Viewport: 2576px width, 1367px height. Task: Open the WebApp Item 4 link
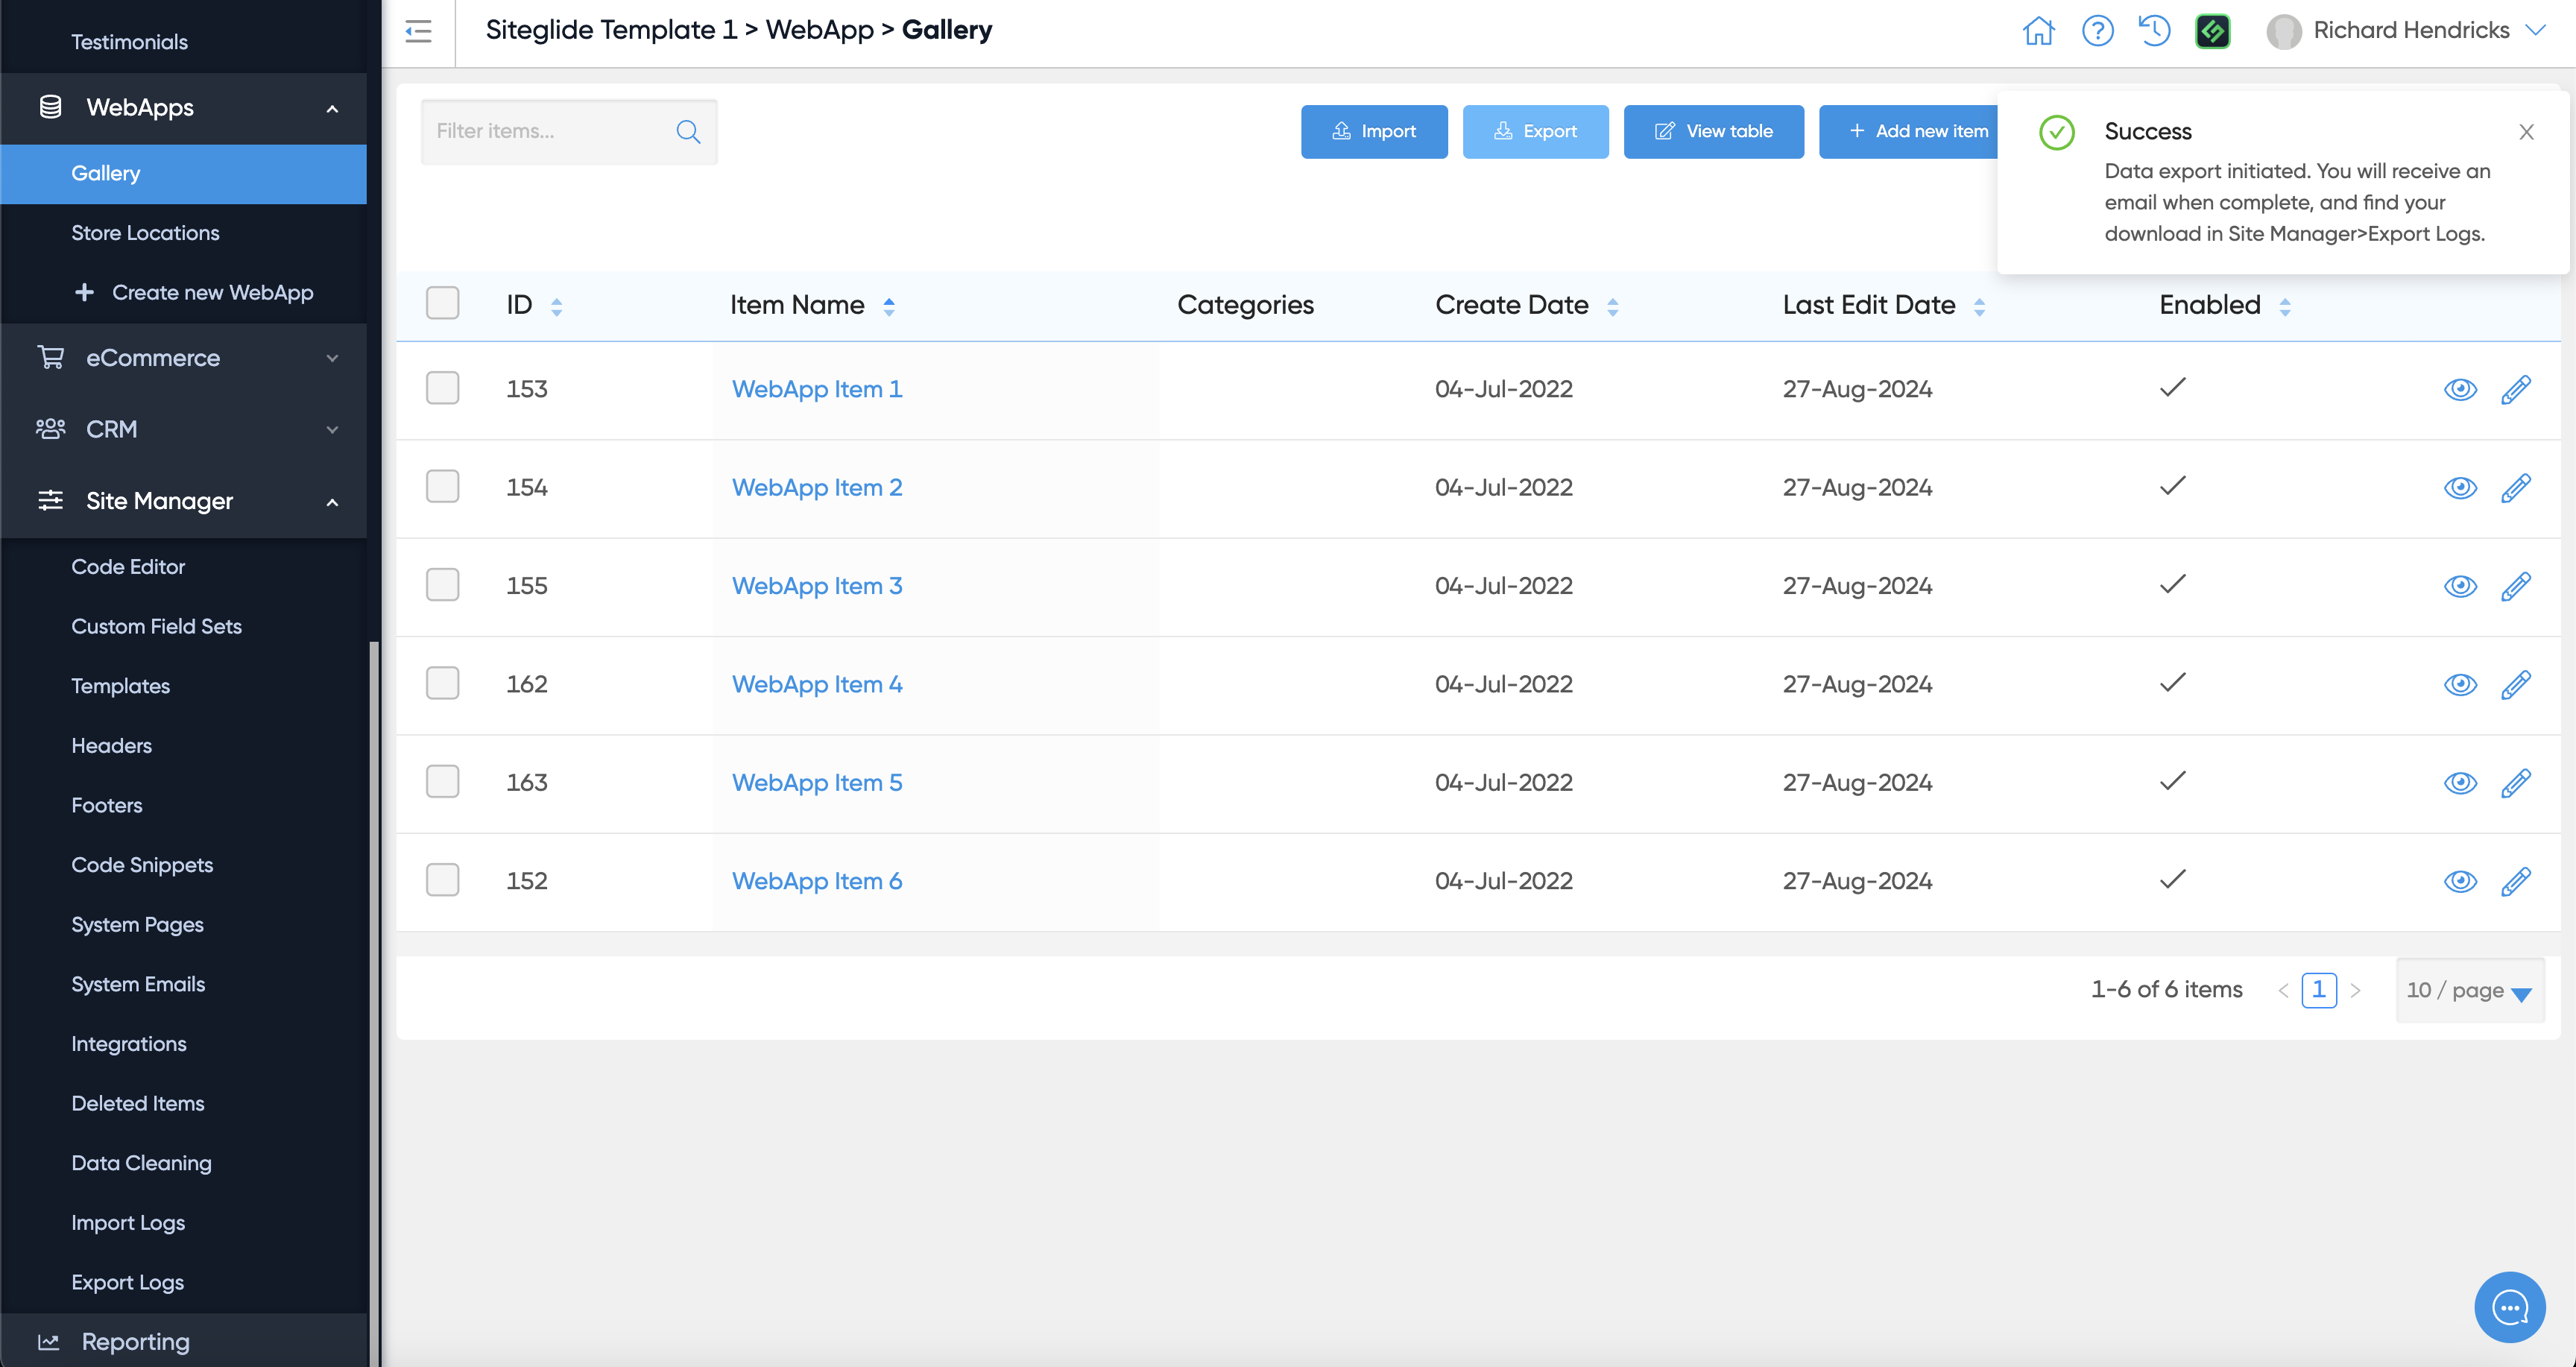(x=817, y=684)
